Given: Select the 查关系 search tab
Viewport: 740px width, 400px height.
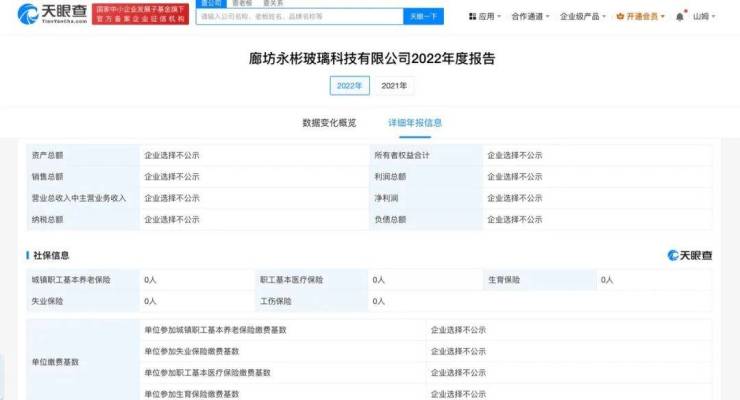Looking at the screenshot, I should pyautogui.click(x=272, y=3).
